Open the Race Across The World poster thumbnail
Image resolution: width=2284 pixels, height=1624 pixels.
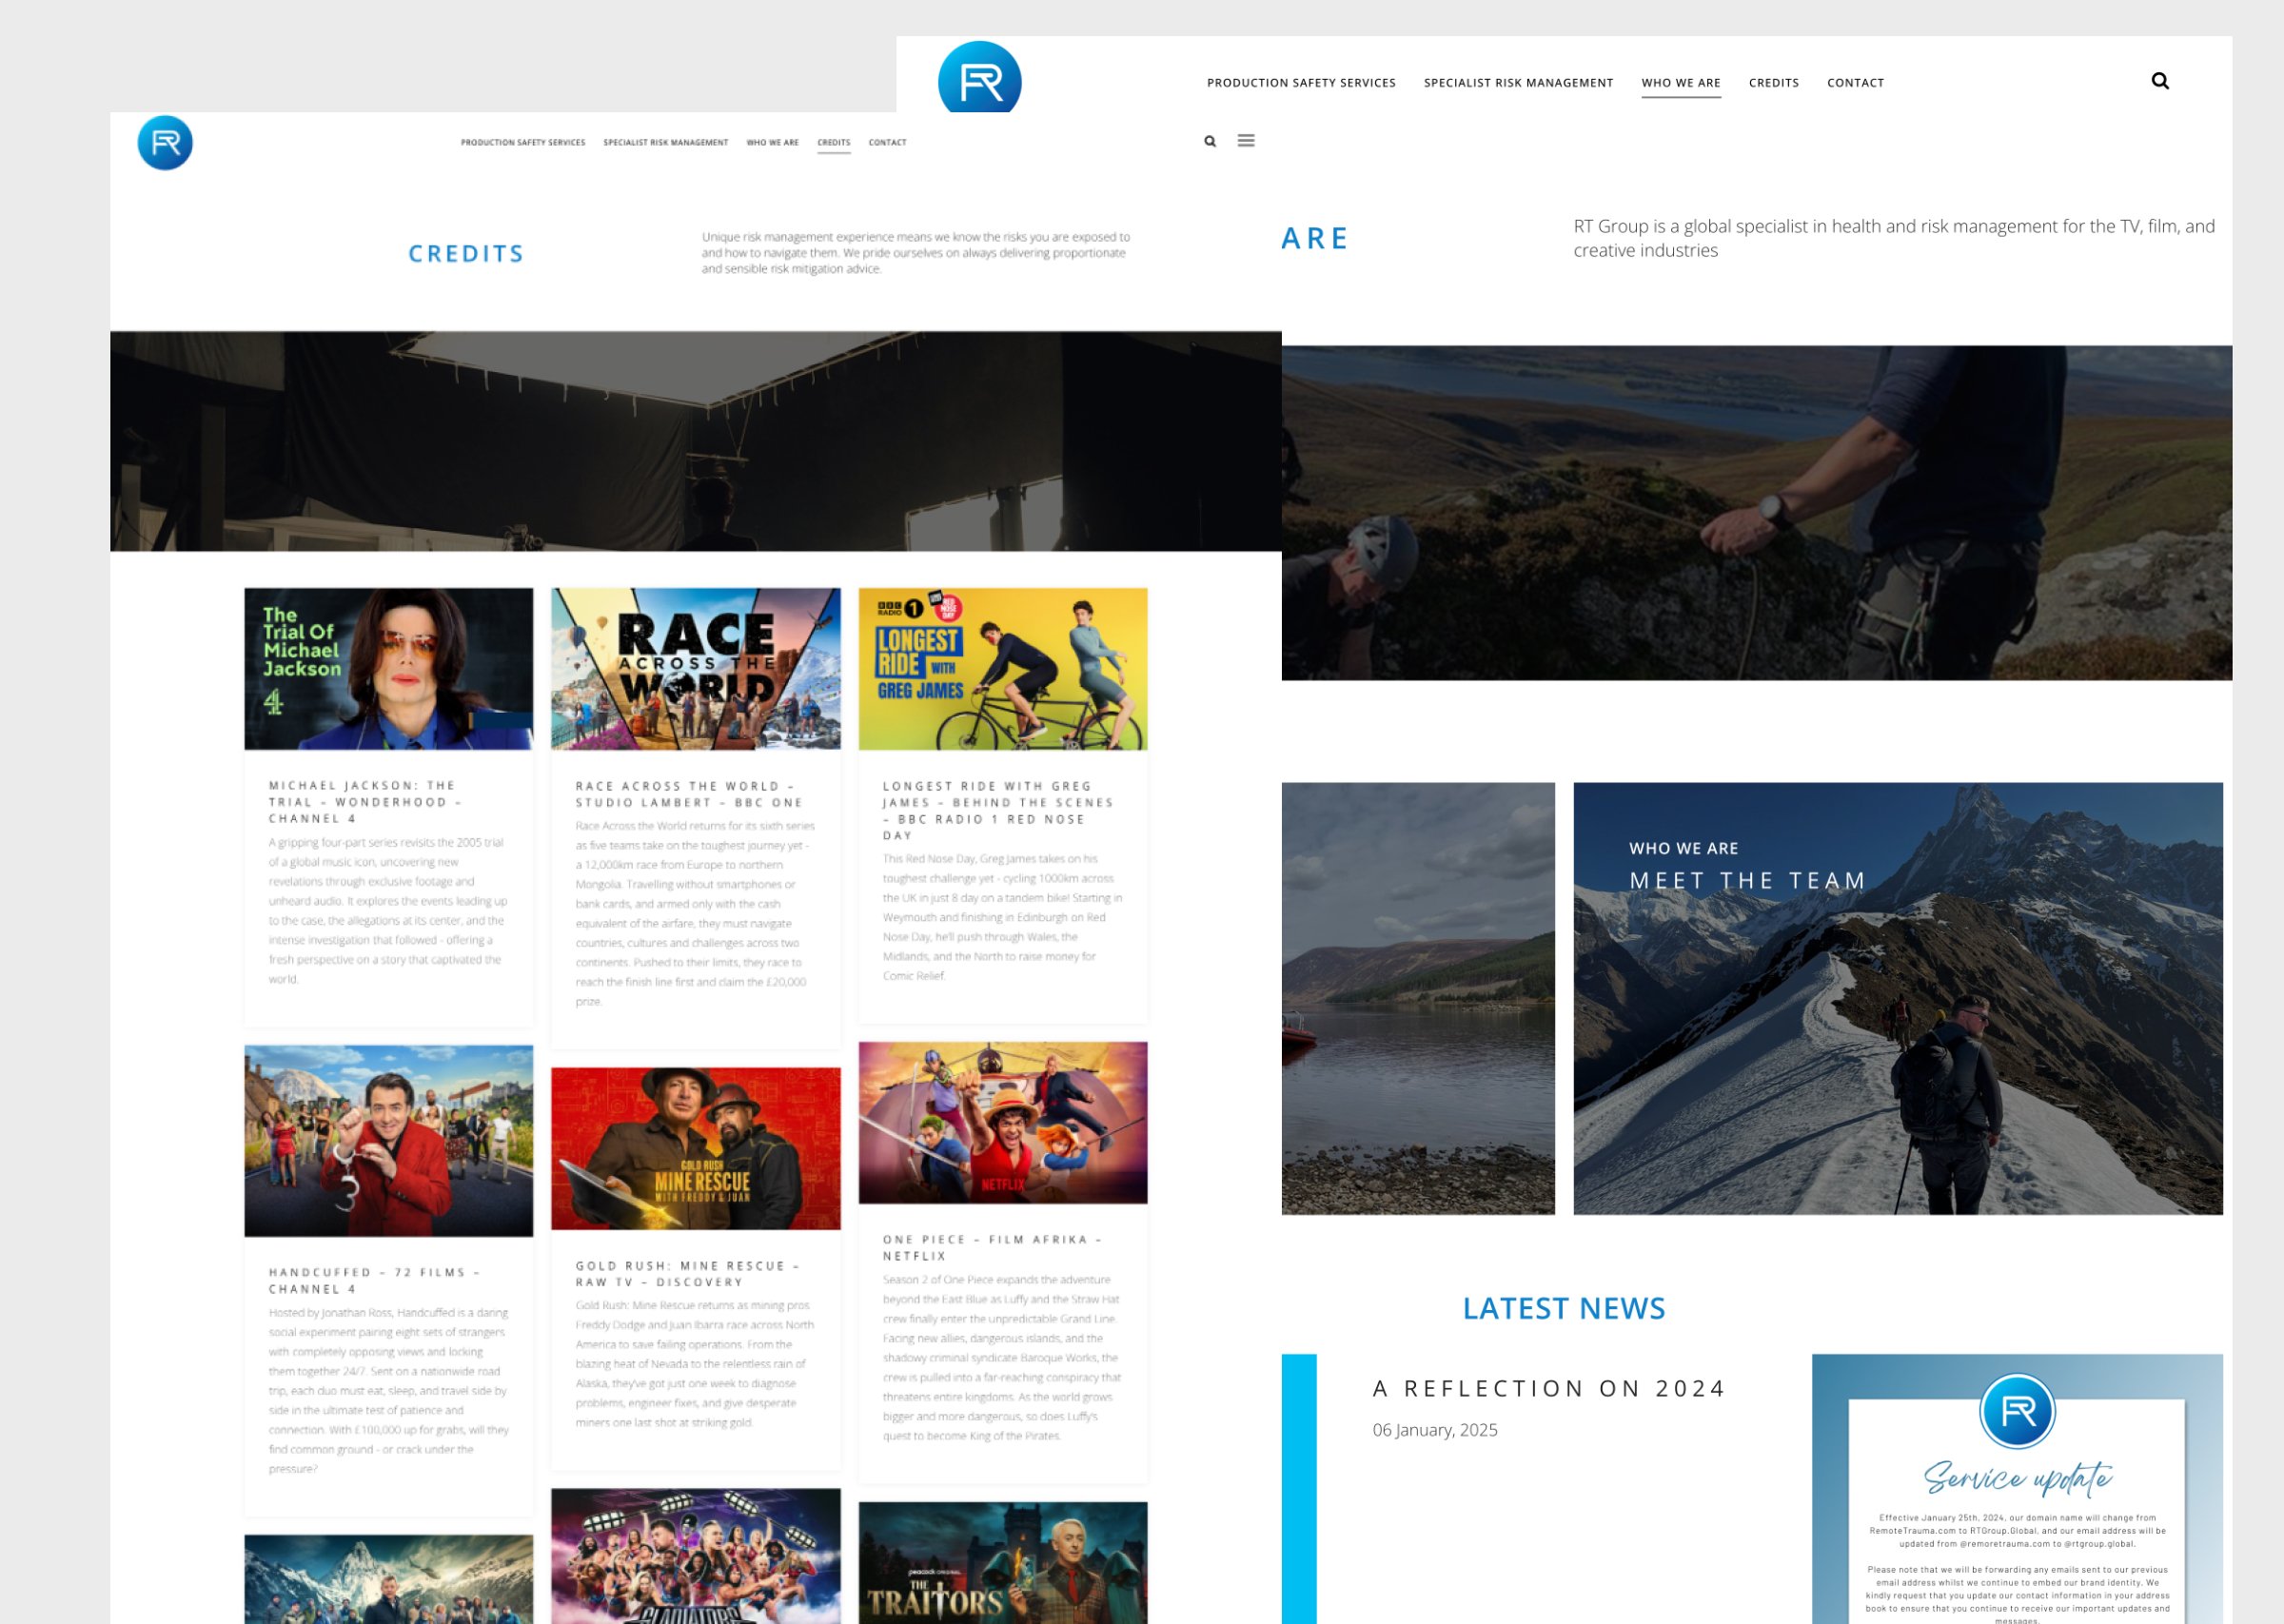(x=696, y=669)
